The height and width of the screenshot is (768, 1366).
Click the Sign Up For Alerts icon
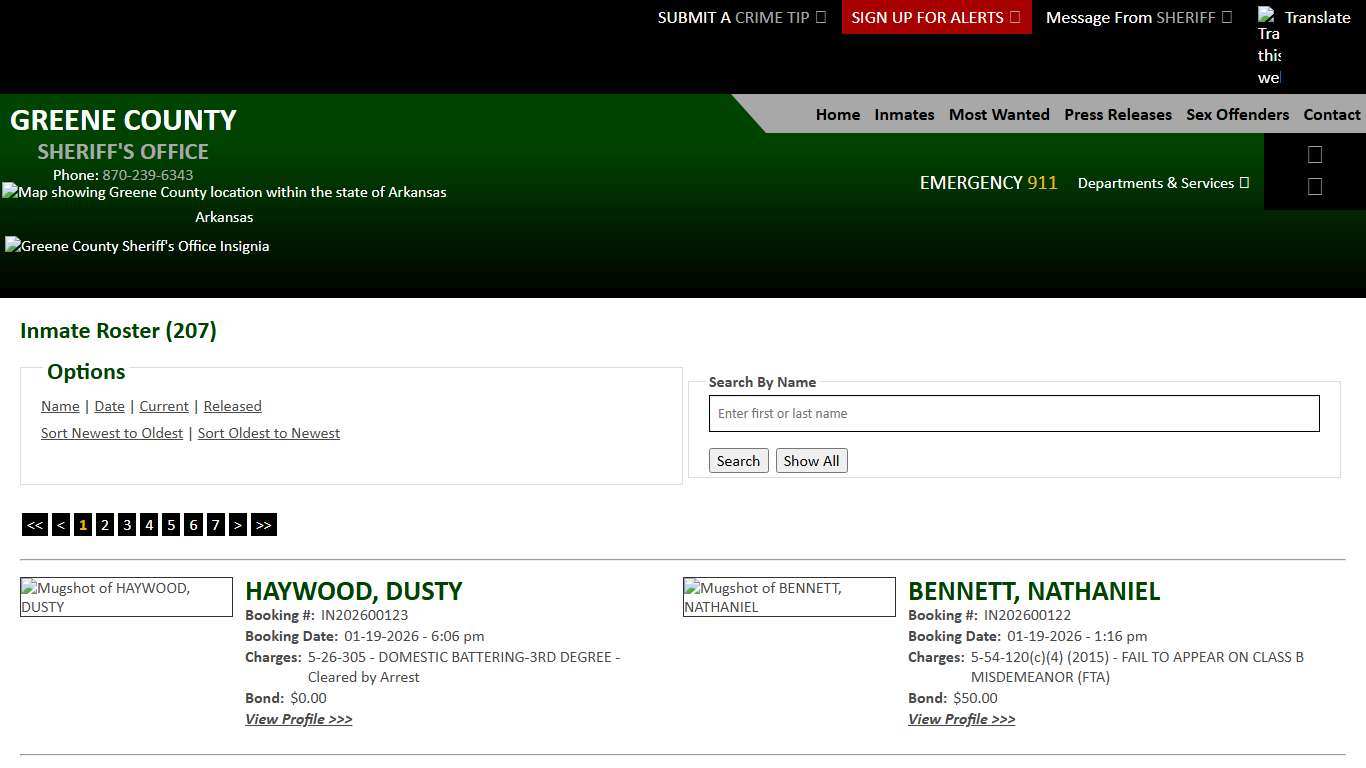[1013, 17]
